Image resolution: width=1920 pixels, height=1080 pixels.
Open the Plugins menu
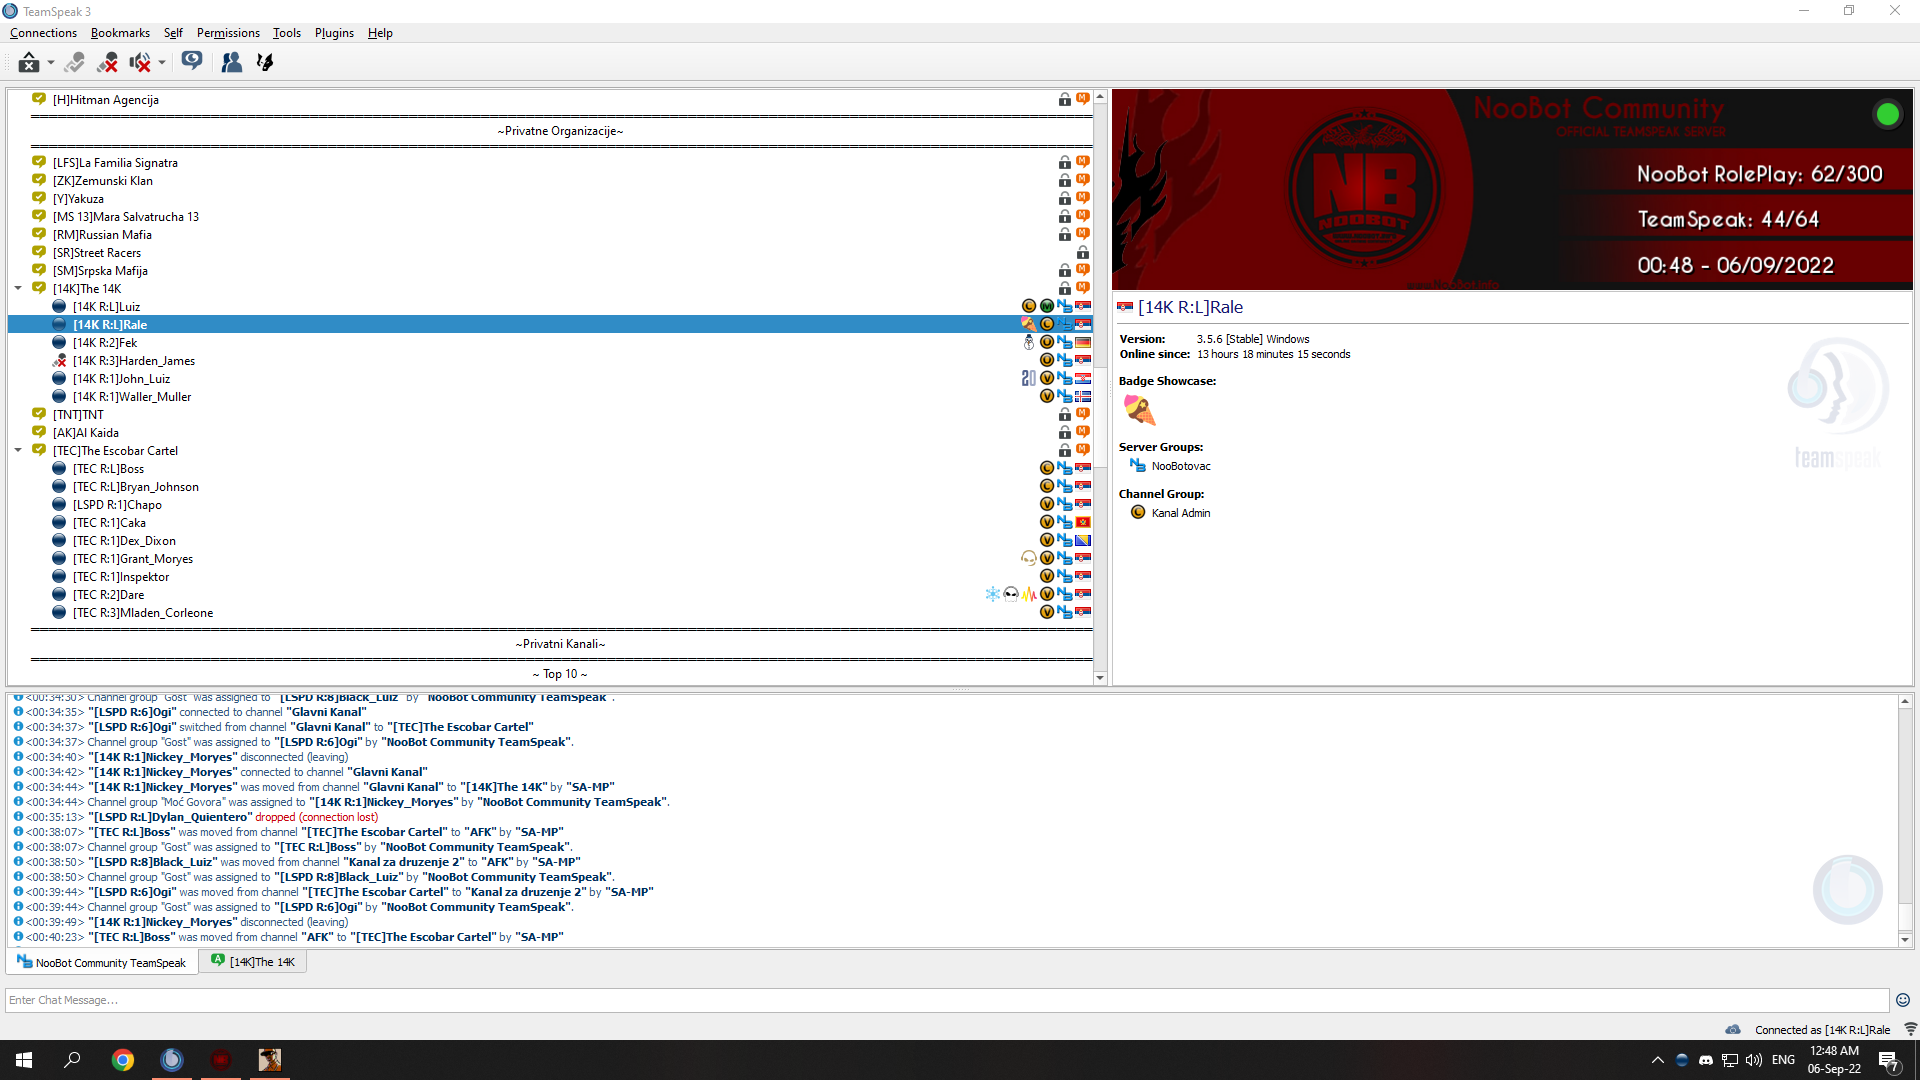pyautogui.click(x=334, y=33)
